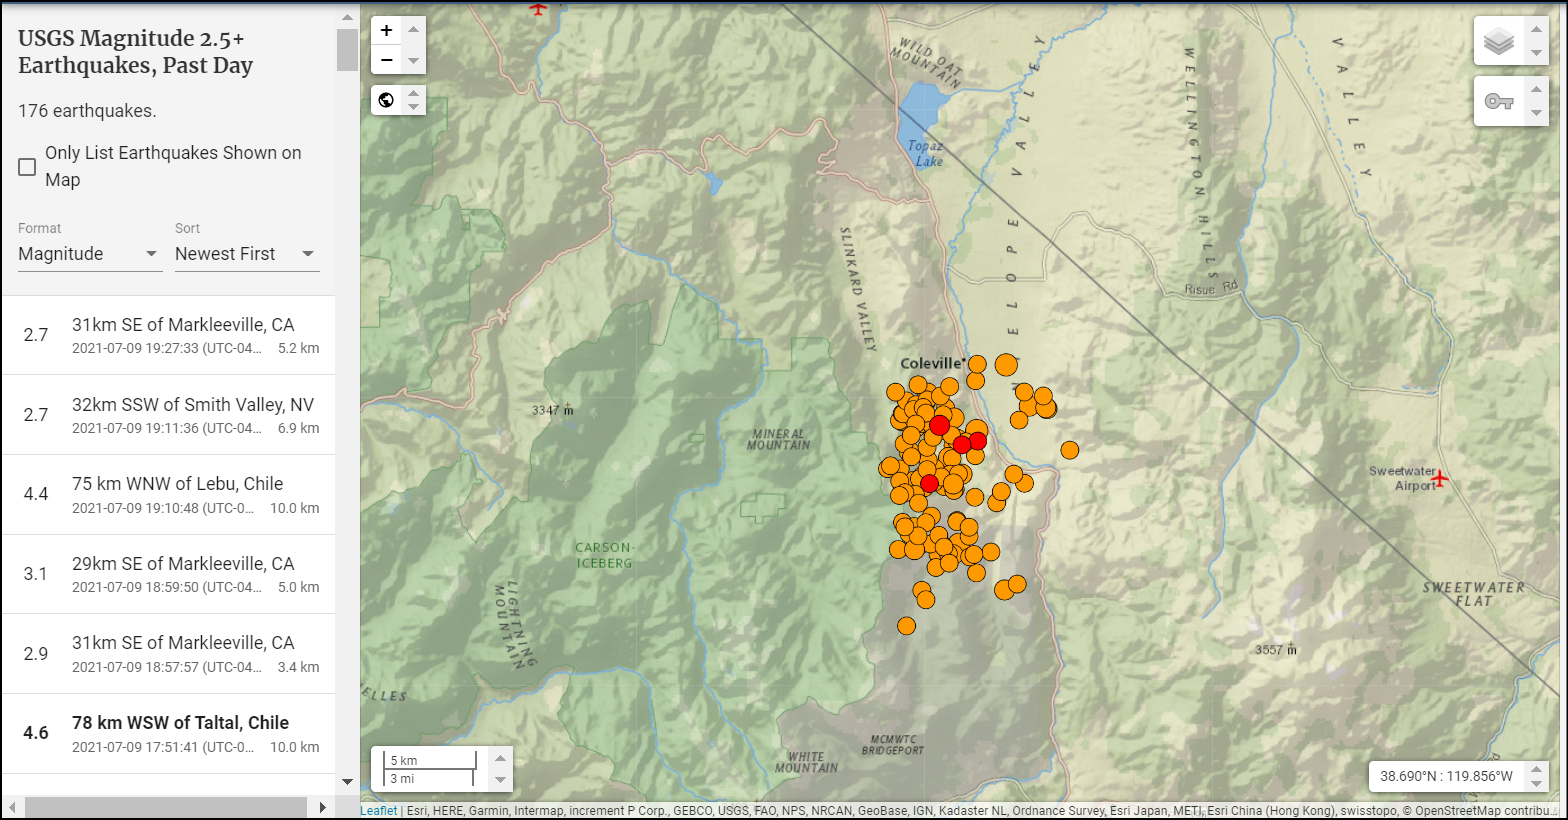
Task: Click the USGS Magnitude 2.5+ Earthquakes heading
Action: coord(136,52)
